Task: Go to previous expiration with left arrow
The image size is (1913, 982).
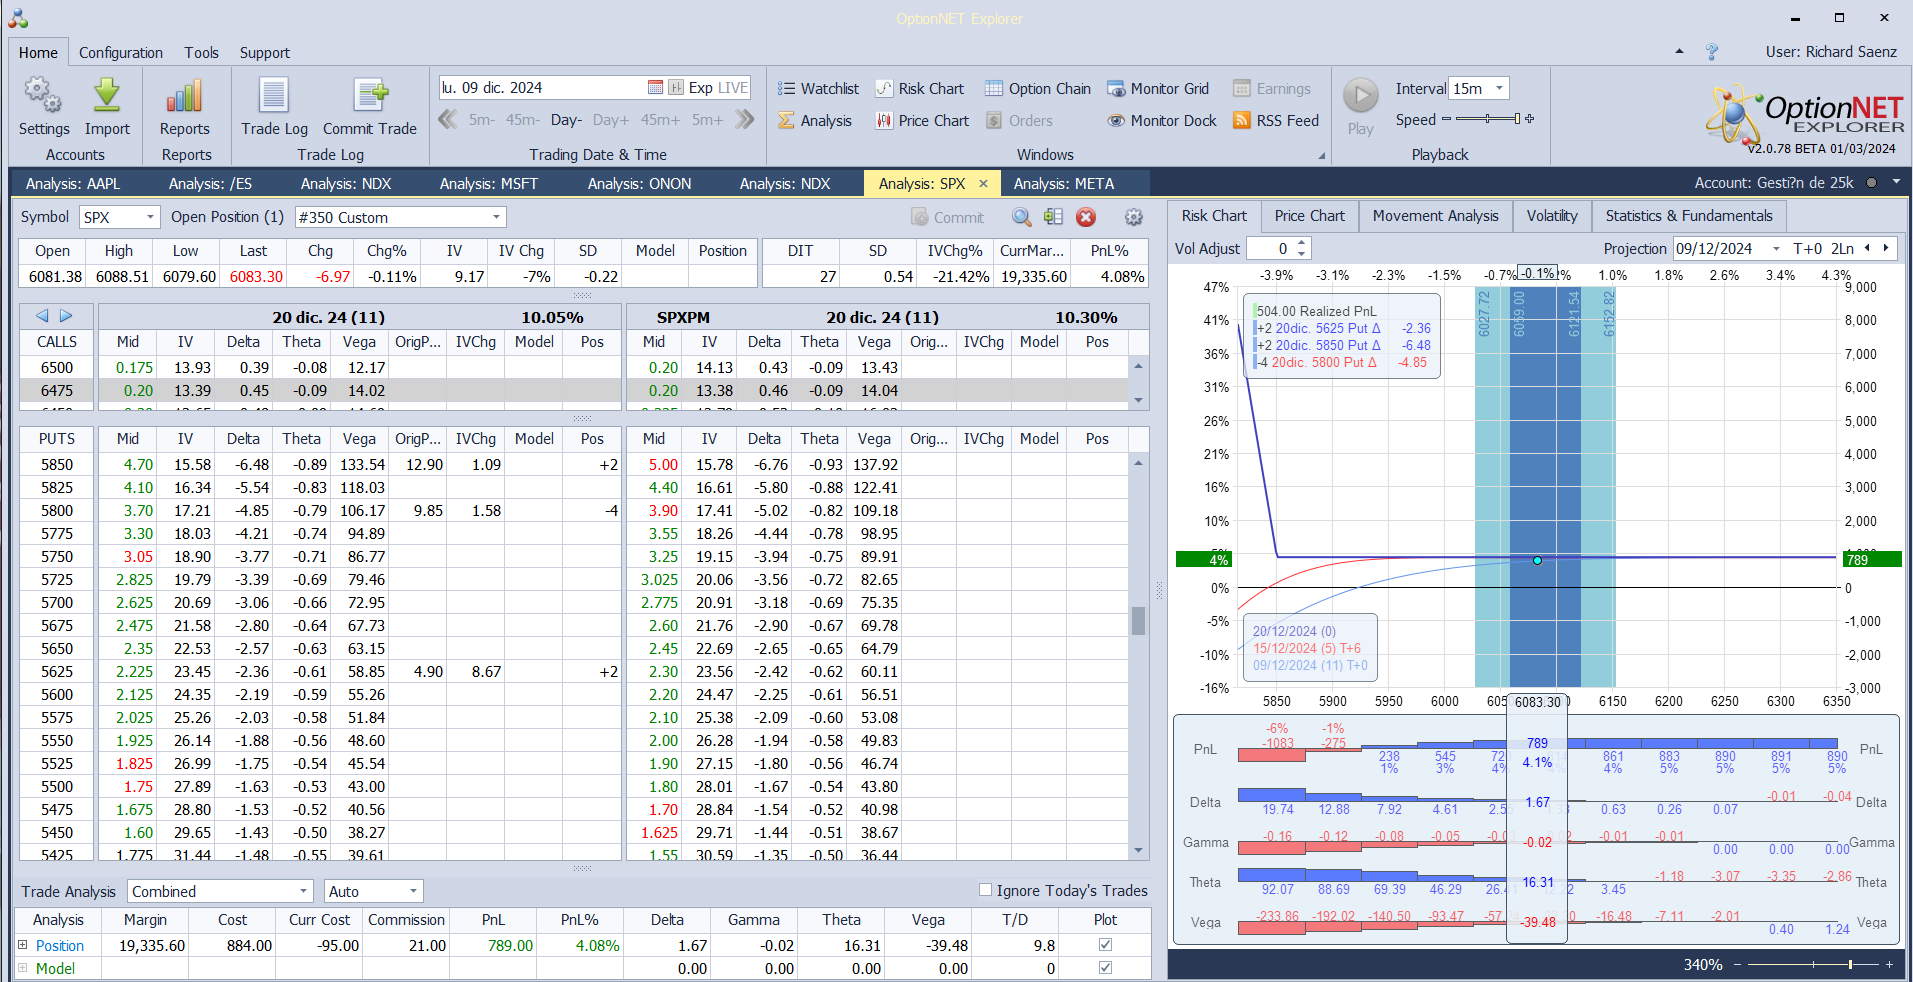Action: [42, 316]
